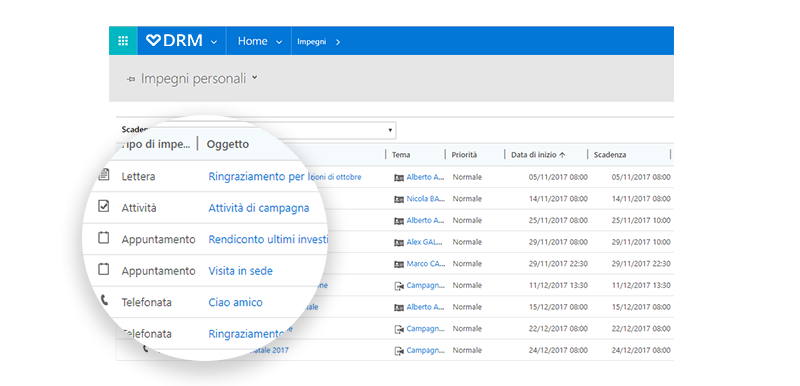The width and height of the screenshot is (800, 386).
Task: Open the Ciao amico call link
Action: point(235,302)
